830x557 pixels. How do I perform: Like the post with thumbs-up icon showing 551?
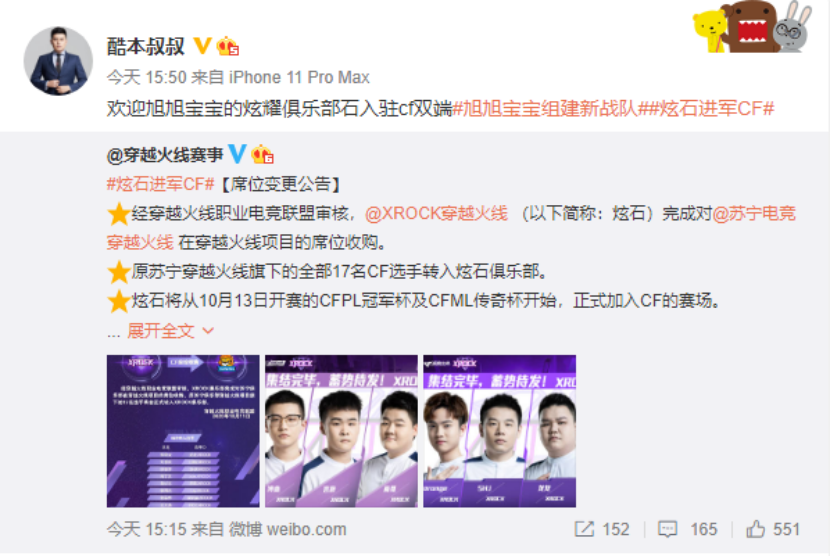755,528
